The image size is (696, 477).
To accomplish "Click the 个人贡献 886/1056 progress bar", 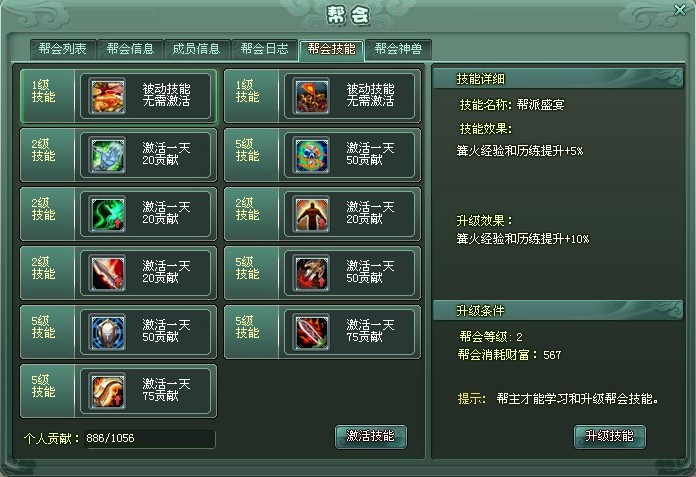I will pyautogui.click(x=150, y=438).
